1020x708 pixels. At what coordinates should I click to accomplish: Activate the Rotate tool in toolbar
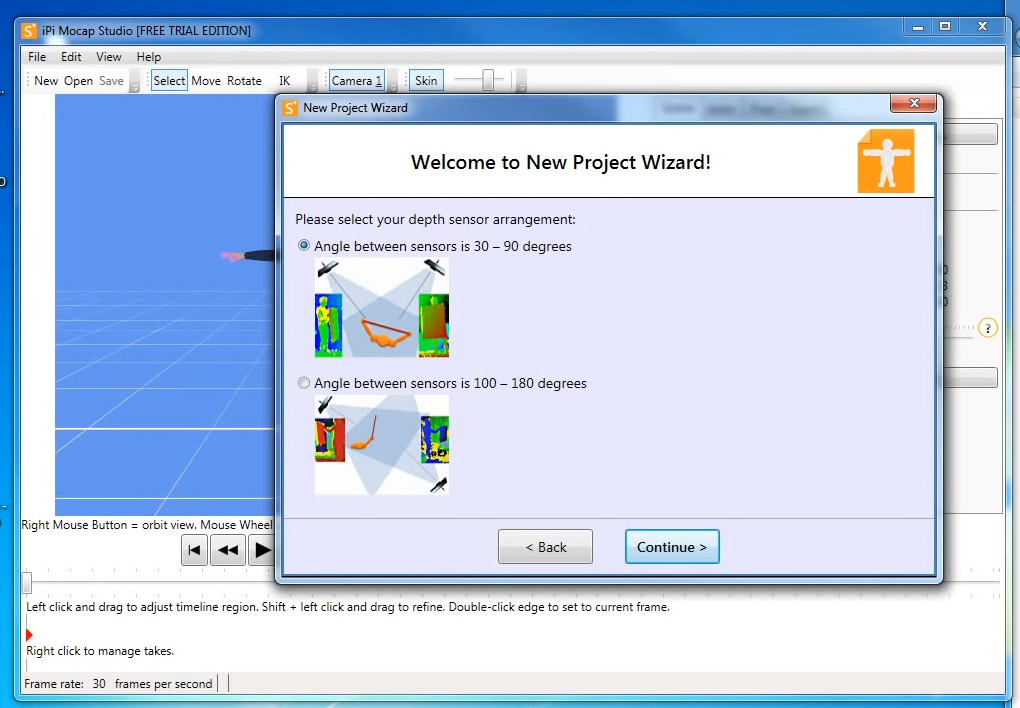[x=244, y=81]
